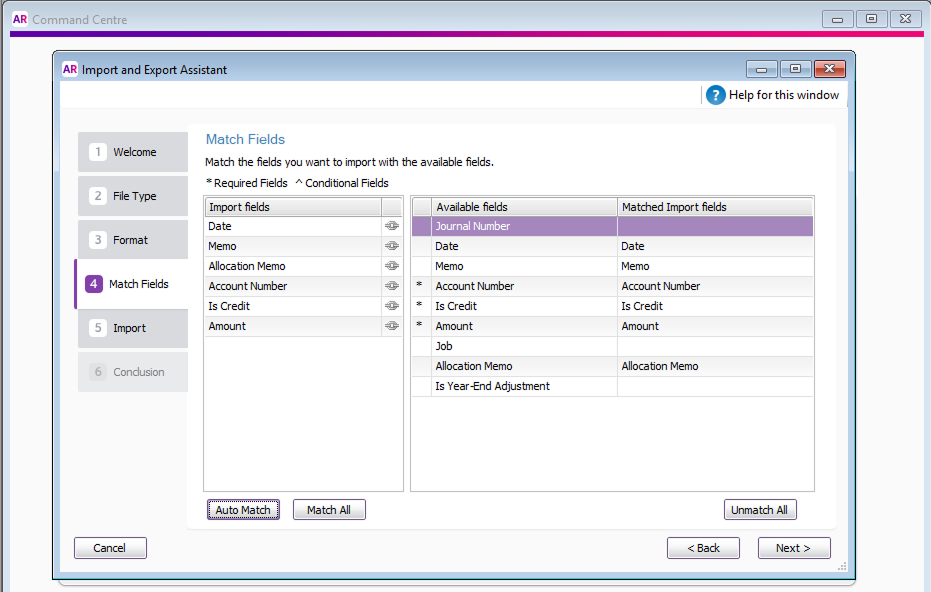
Task: Go to the Welcome step
Action: [x=133, y=152]
